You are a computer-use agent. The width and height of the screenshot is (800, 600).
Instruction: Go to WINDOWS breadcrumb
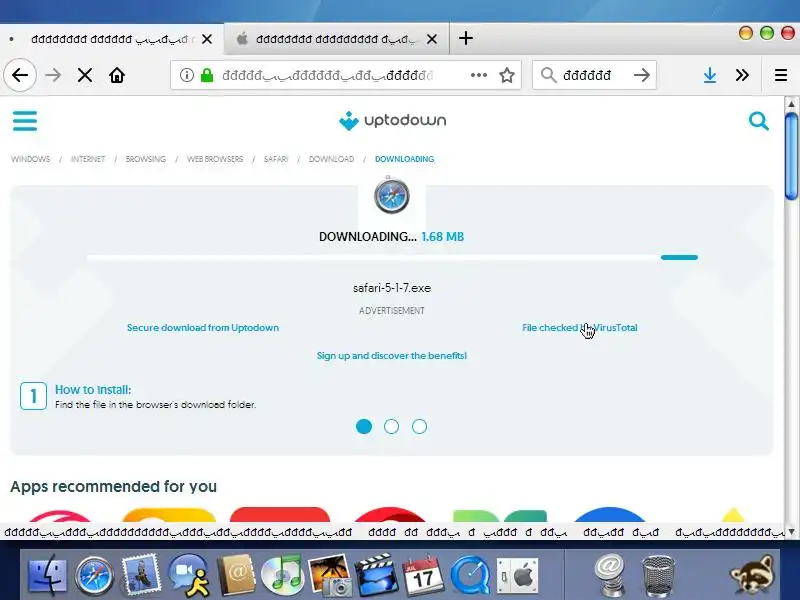31,159
